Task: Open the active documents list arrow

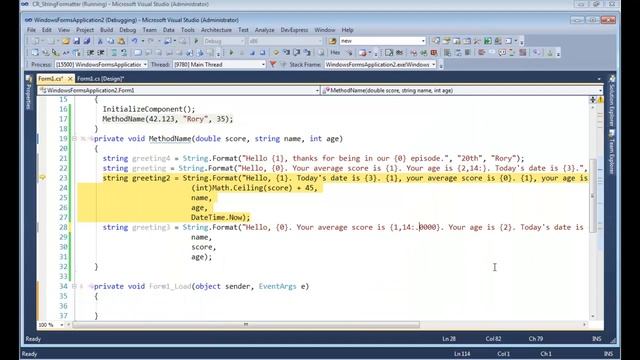Action: (599, 79)
